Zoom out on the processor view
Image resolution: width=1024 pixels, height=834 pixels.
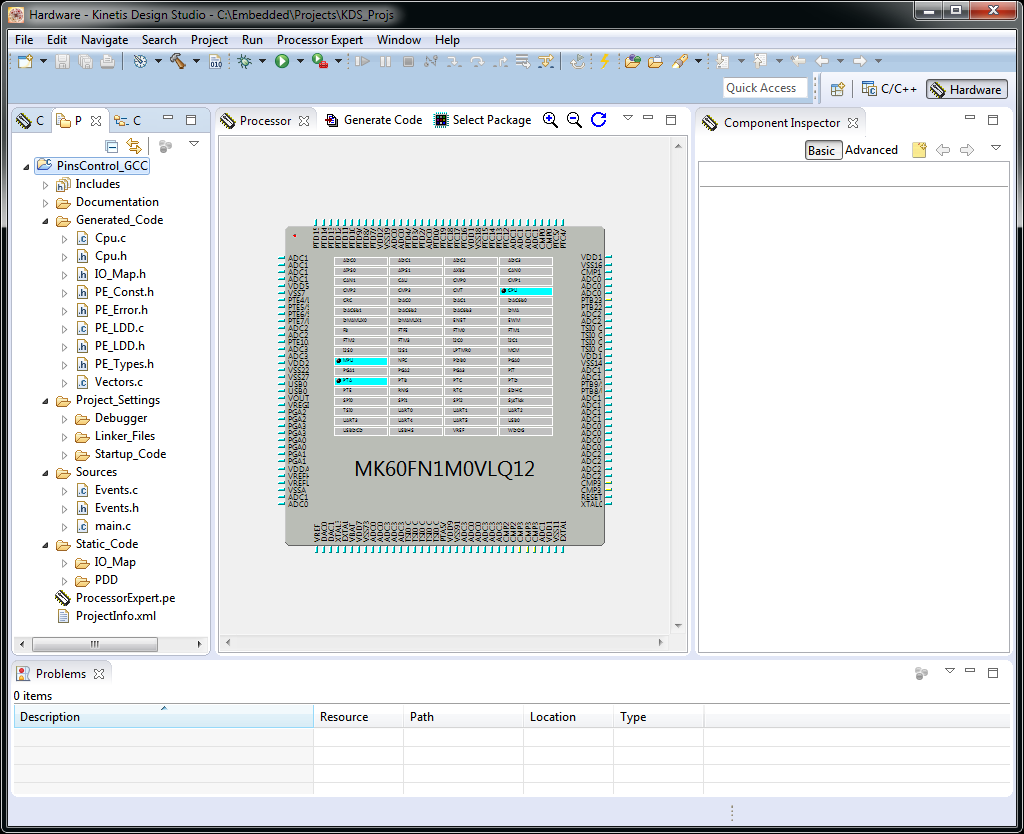coord(574,120)
